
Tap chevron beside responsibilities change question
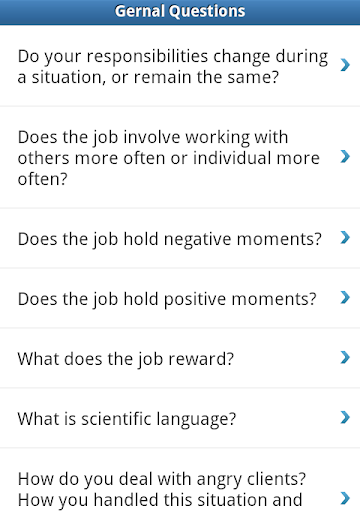(345, 65)
